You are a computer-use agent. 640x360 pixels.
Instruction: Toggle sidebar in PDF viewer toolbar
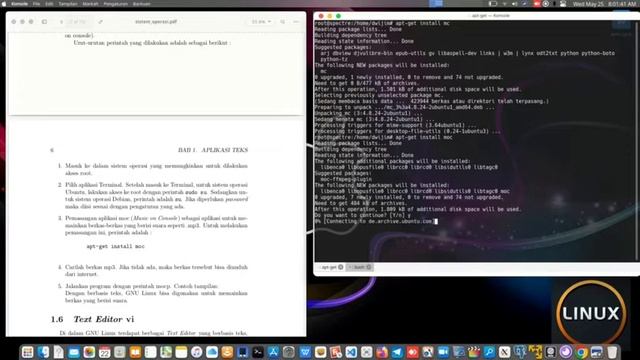[44, 22]
